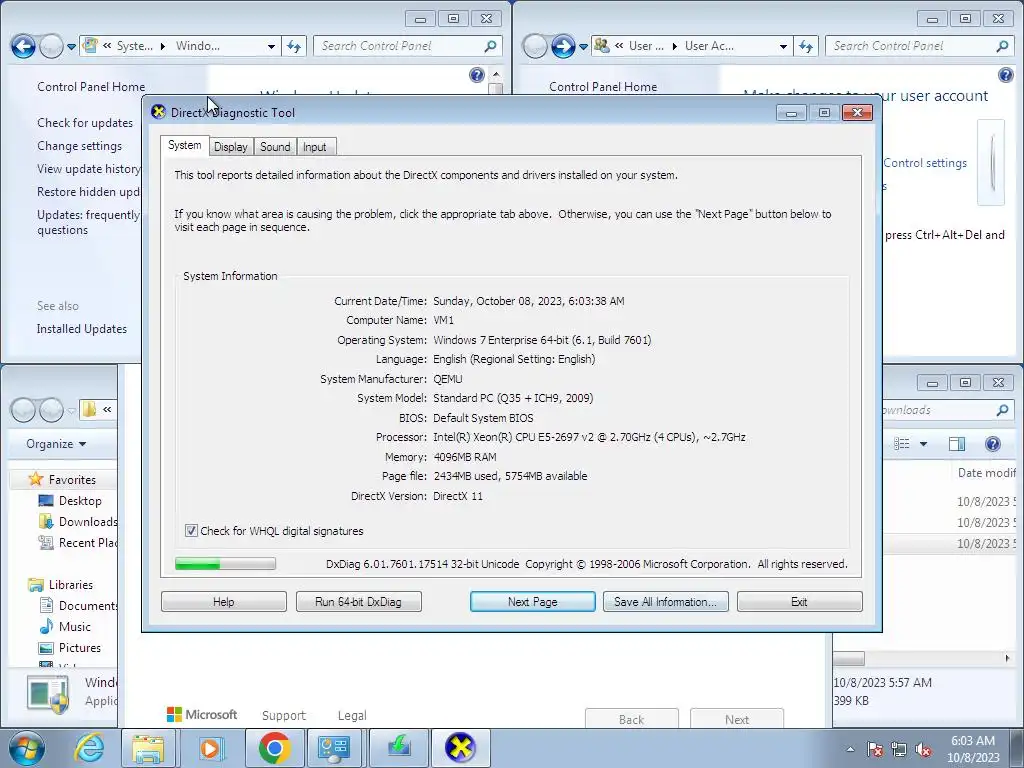
Task: Click the Exit button in DxDiag
Action: coord(799,601)
